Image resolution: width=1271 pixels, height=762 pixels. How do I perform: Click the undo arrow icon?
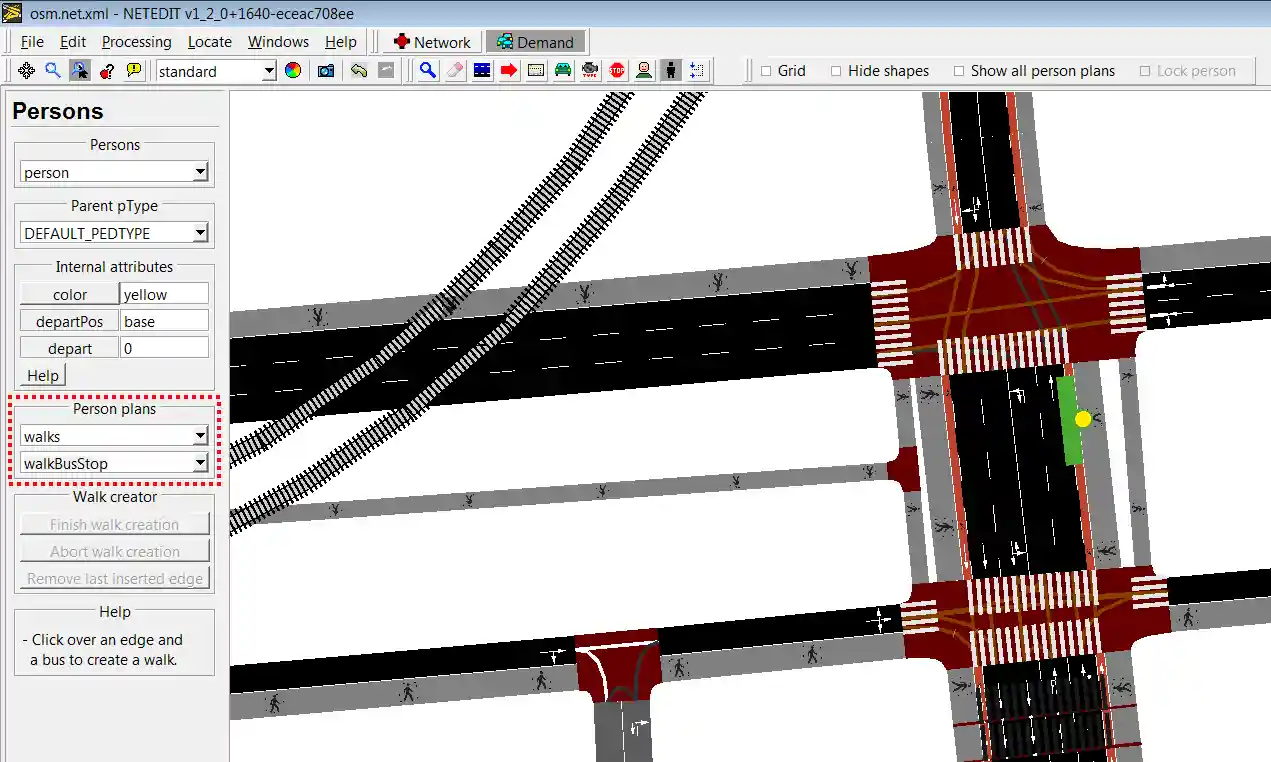tap(359, 71)
